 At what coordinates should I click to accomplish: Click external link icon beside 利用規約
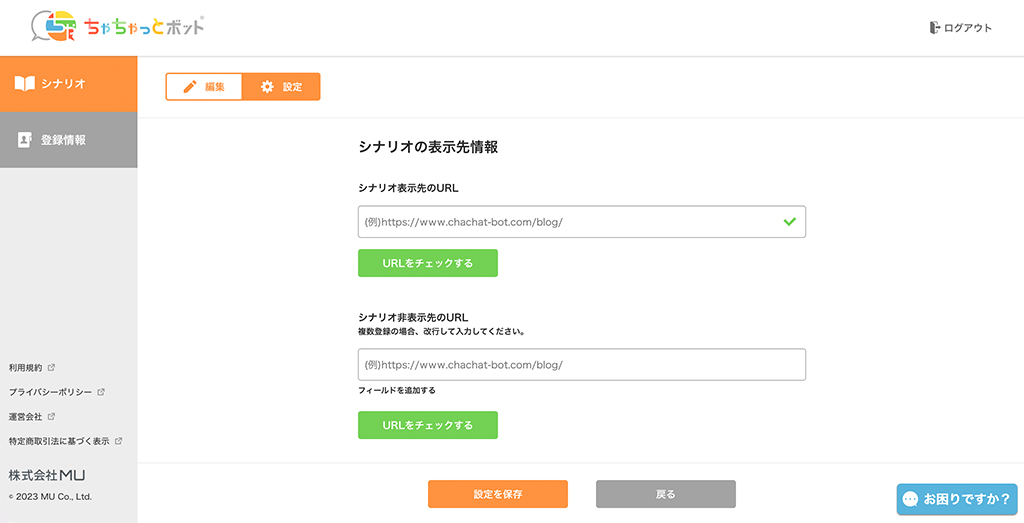[x=51, y=368]
